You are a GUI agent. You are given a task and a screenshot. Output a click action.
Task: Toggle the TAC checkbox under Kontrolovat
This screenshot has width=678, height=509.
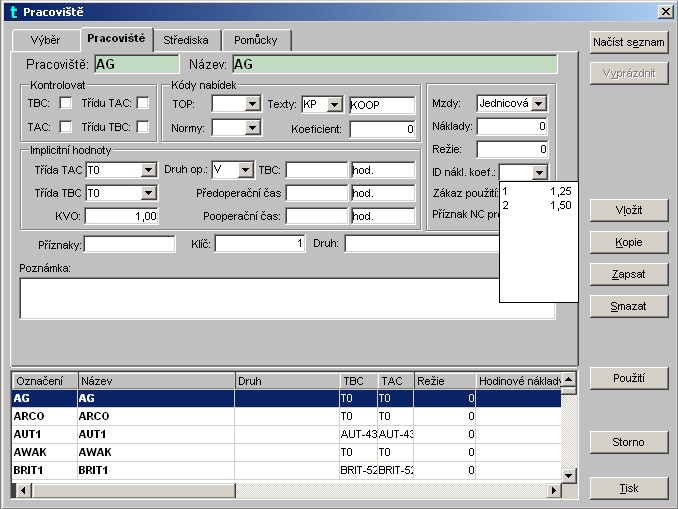[x=66, y=127]
